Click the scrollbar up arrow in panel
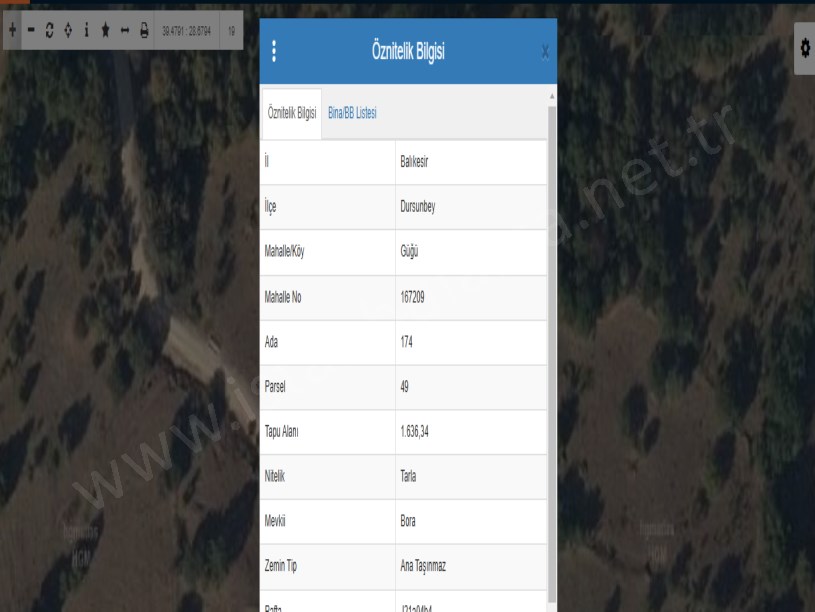 point(552,96)
